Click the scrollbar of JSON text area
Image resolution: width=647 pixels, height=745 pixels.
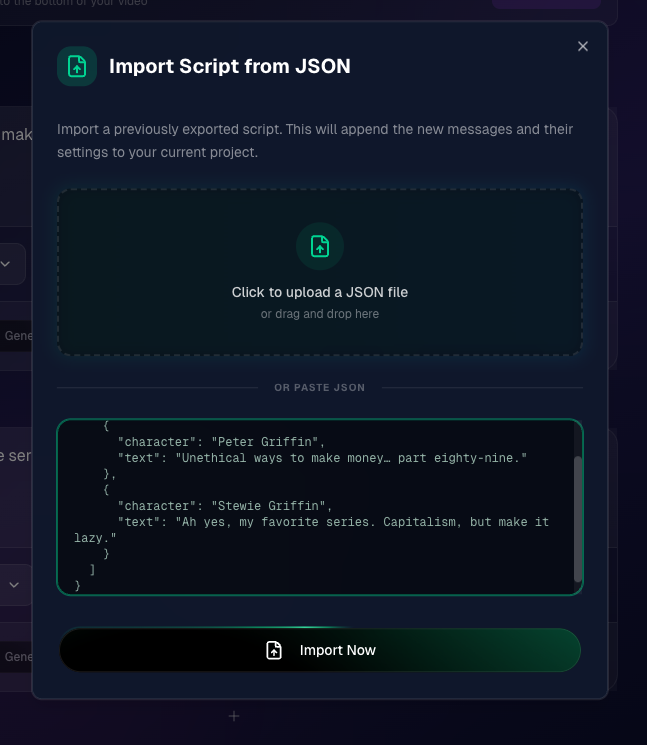tap(578, 519)
